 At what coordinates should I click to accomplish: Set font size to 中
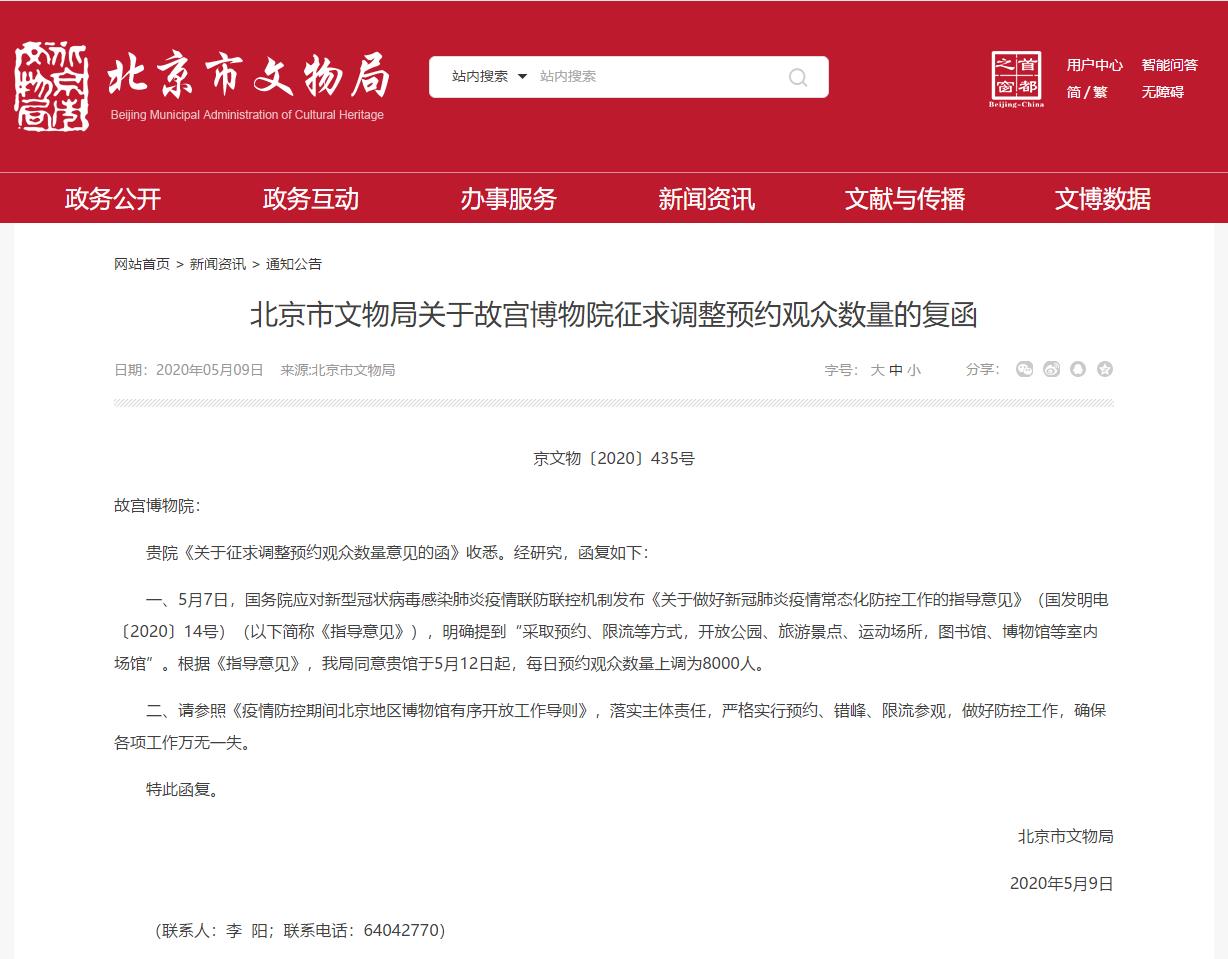pos(896,370)
